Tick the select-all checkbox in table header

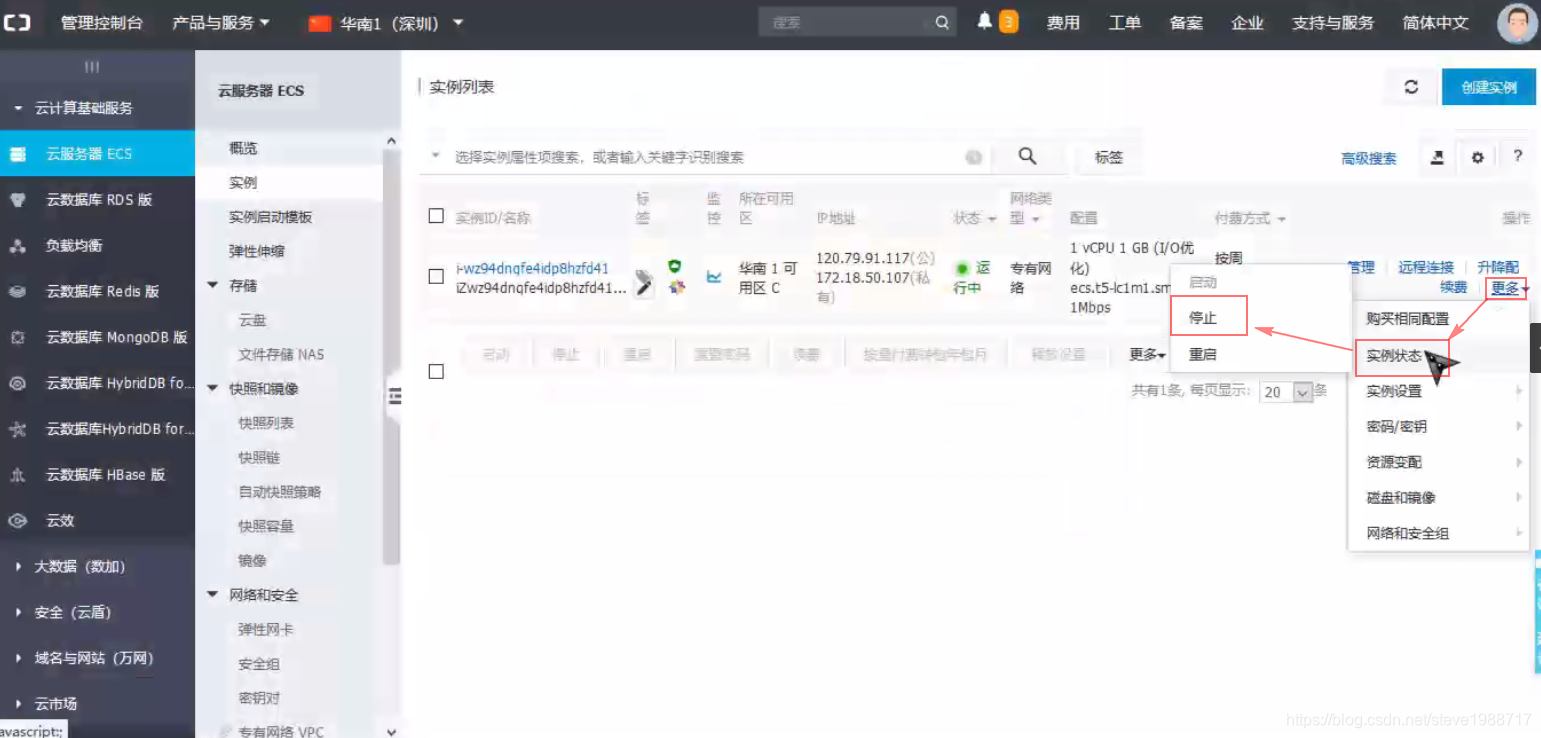435,216
